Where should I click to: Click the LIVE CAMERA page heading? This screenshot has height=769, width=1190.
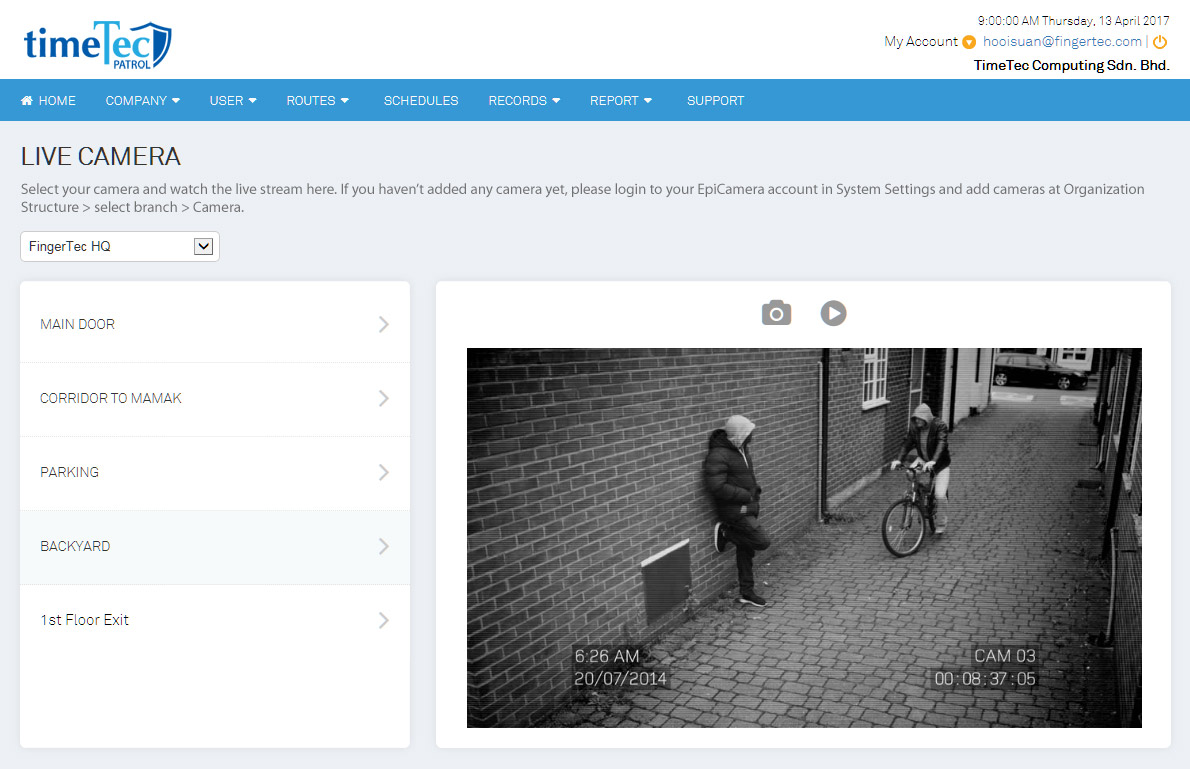pos(101,156)
